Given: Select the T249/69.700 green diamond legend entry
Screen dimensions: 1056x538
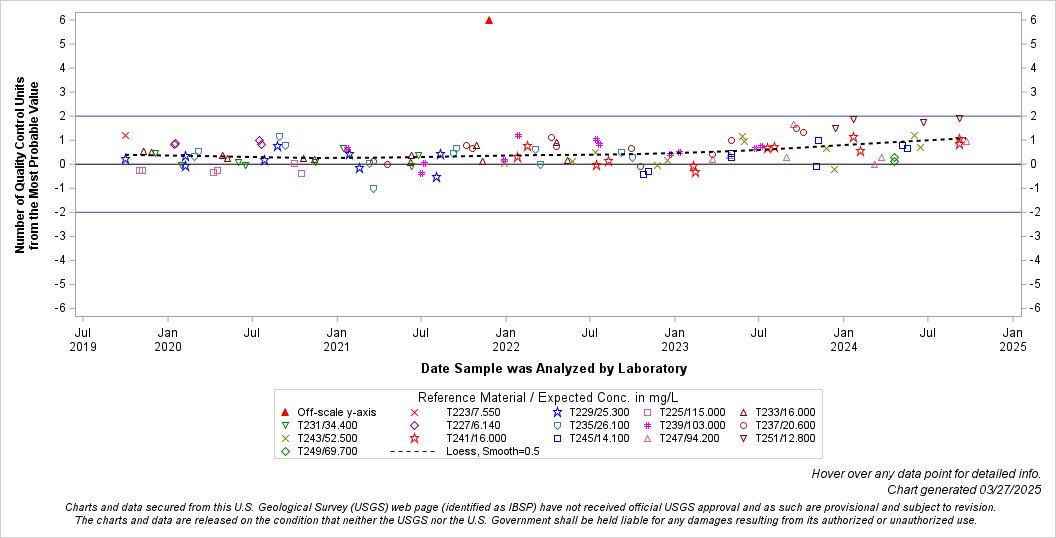Looking at the screenshot, I should 319,452.
